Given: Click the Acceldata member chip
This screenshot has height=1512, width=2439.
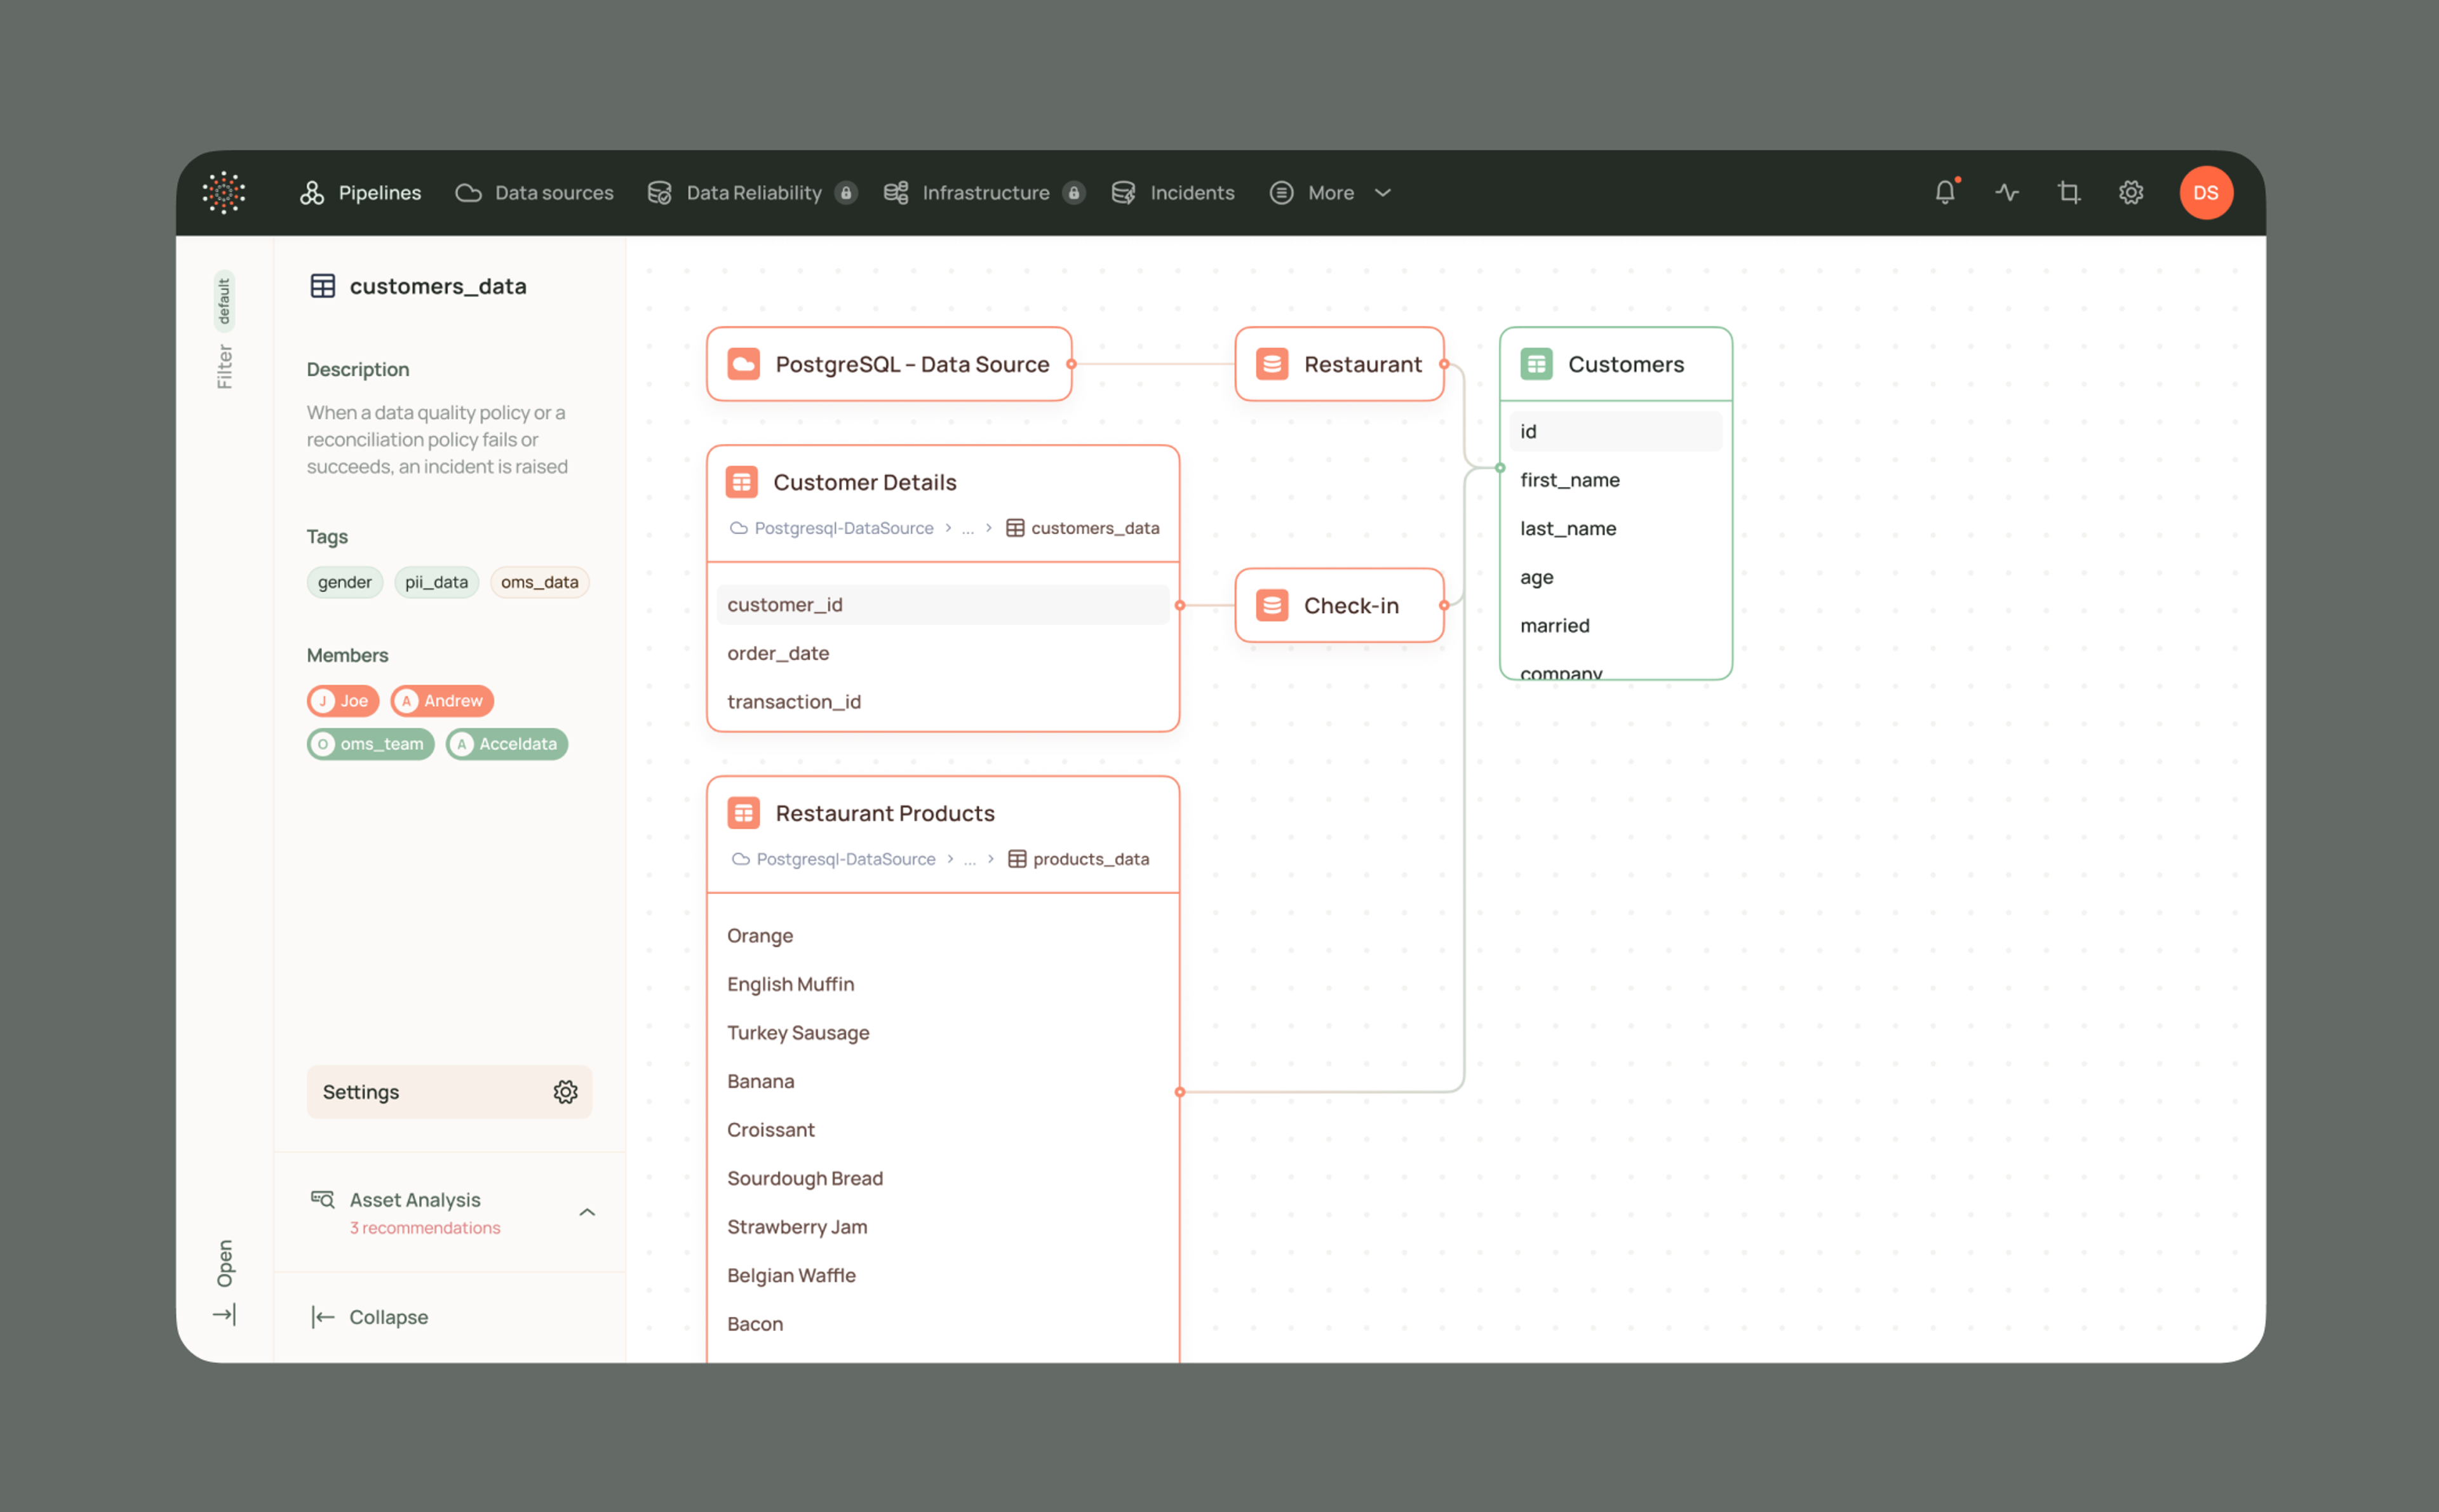Looking at the screenshot, I should 507,744.
